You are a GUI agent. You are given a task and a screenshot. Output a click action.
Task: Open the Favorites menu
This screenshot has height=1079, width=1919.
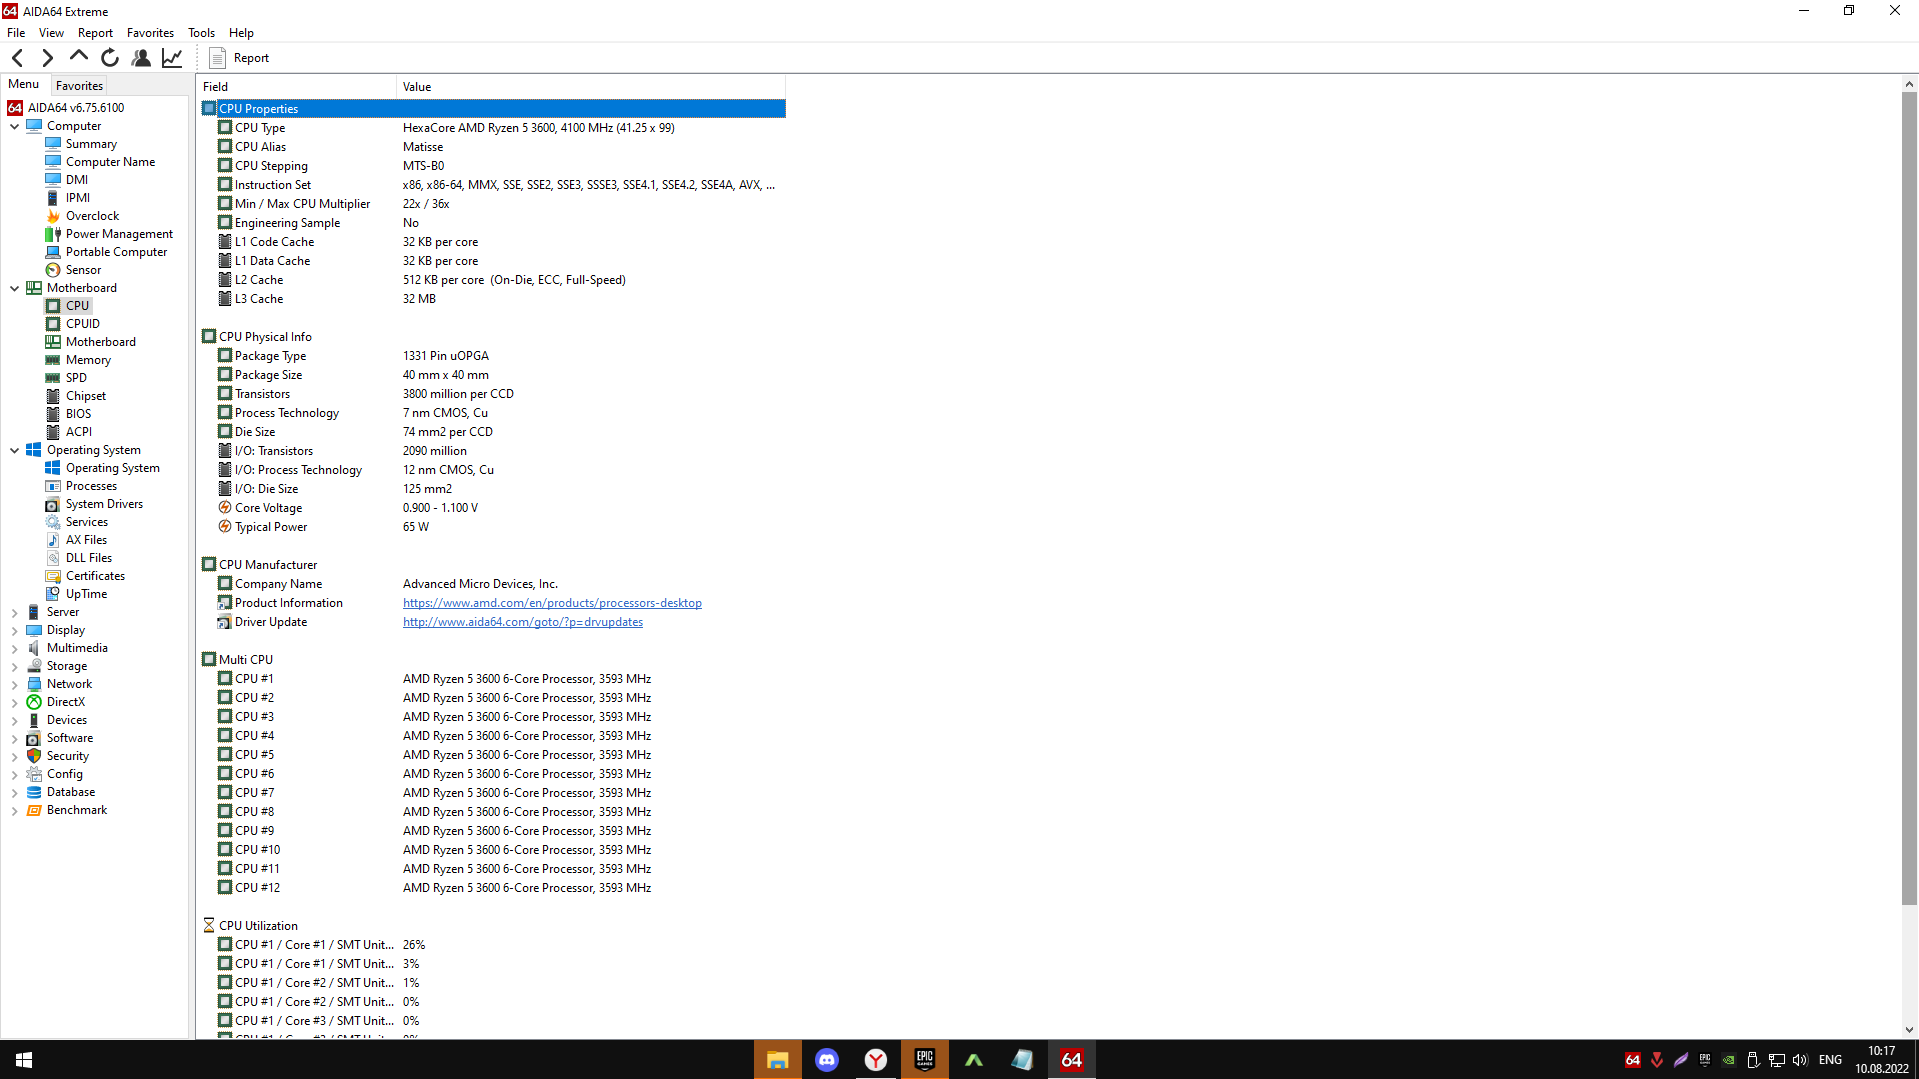[150, 33]
